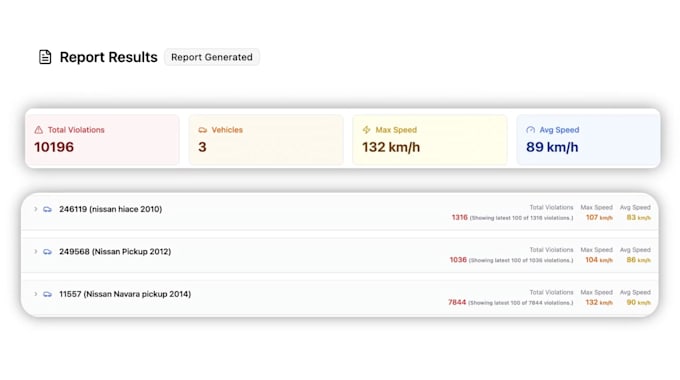The width and height of the screenshot is (680, 380).
Task: Click the warning triangle icon in Total Violations
Action: (x=39, y=130)
